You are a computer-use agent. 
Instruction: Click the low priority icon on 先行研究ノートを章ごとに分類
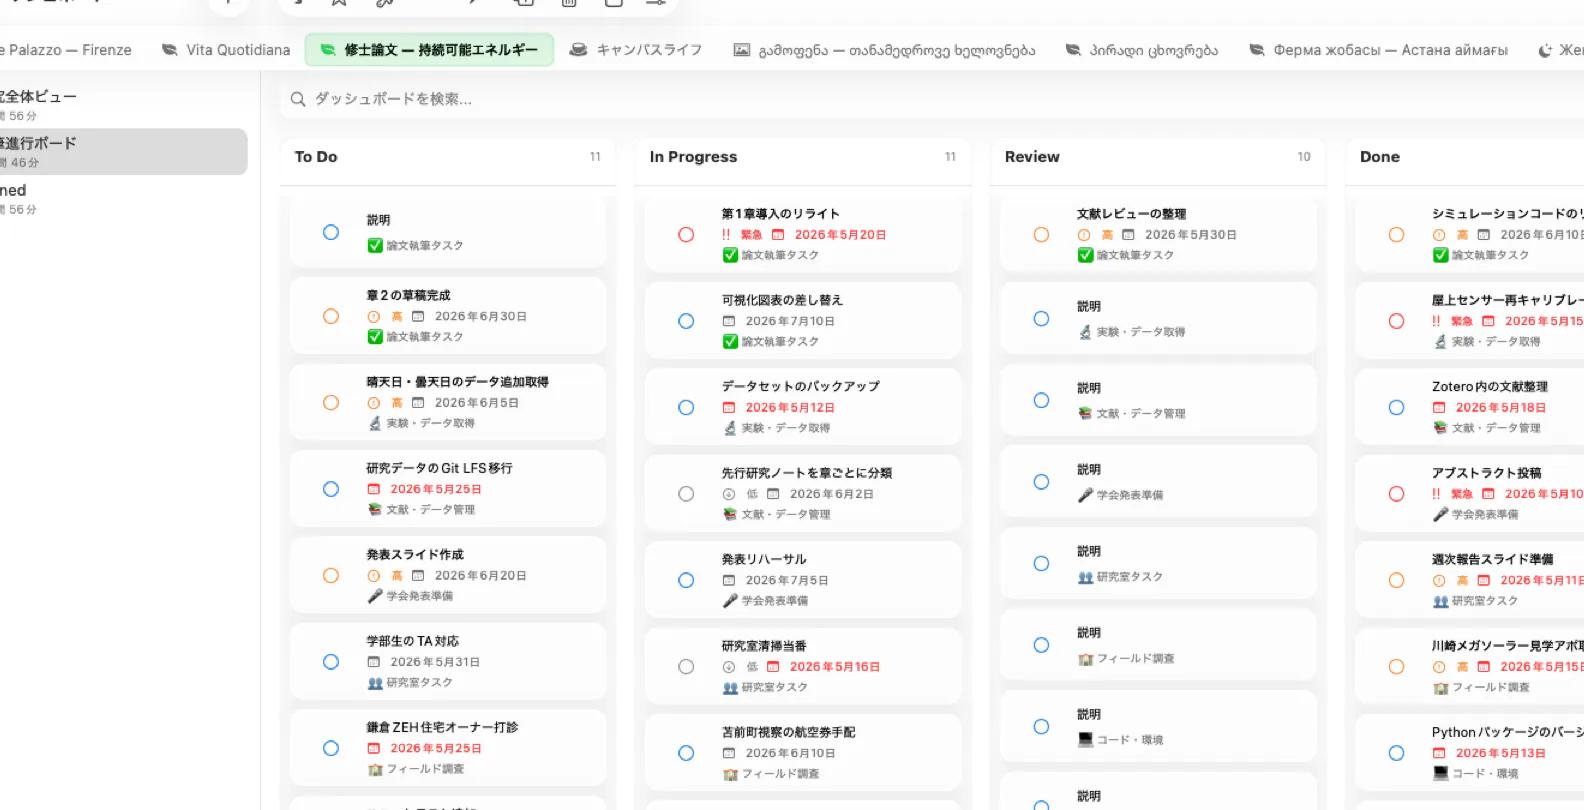point(728,494)
